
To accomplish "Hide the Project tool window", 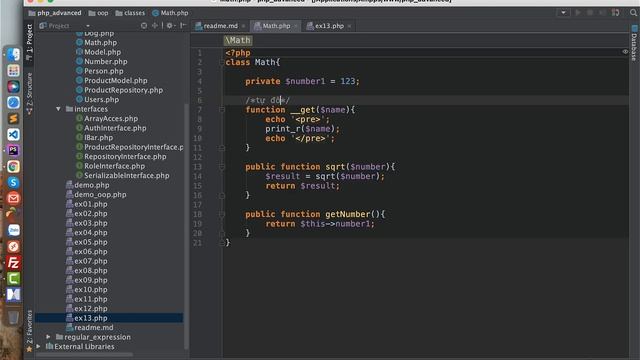I will 183,26.
